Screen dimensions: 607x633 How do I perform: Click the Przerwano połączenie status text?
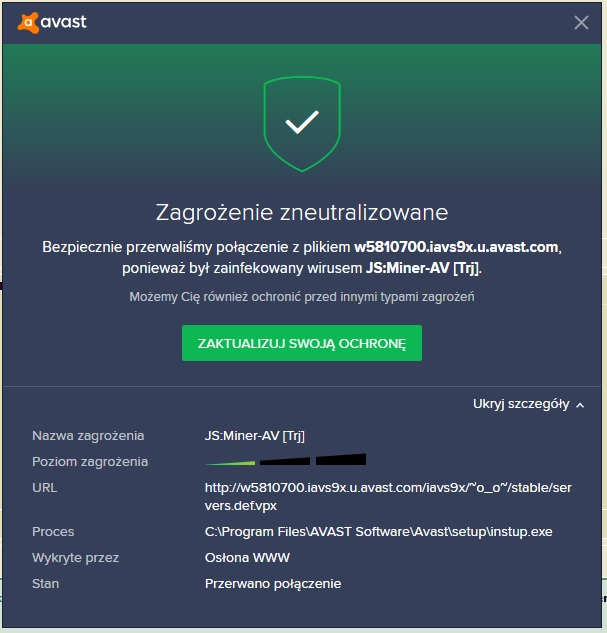(273, 584)
